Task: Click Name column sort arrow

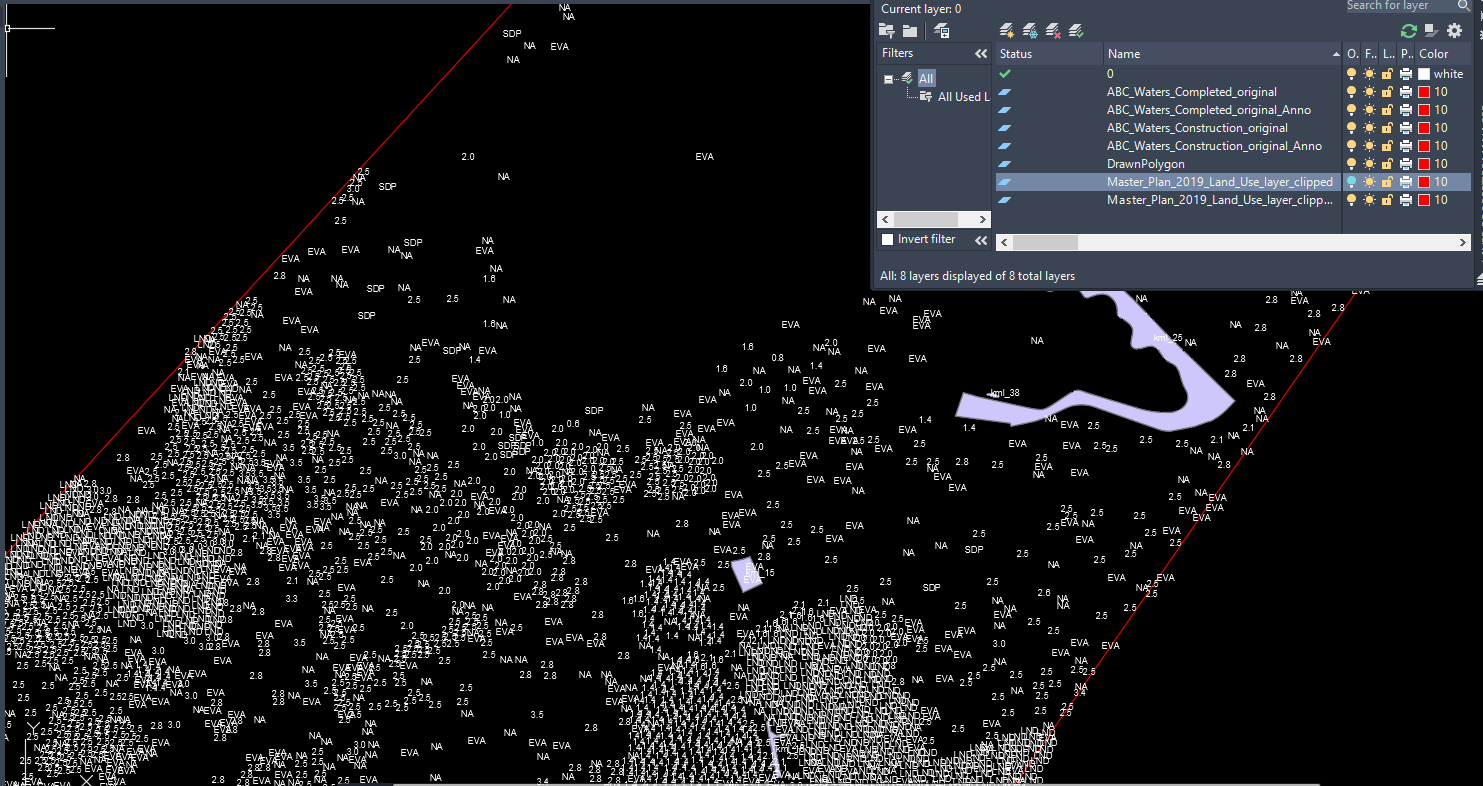Action: pos(1336,54)
